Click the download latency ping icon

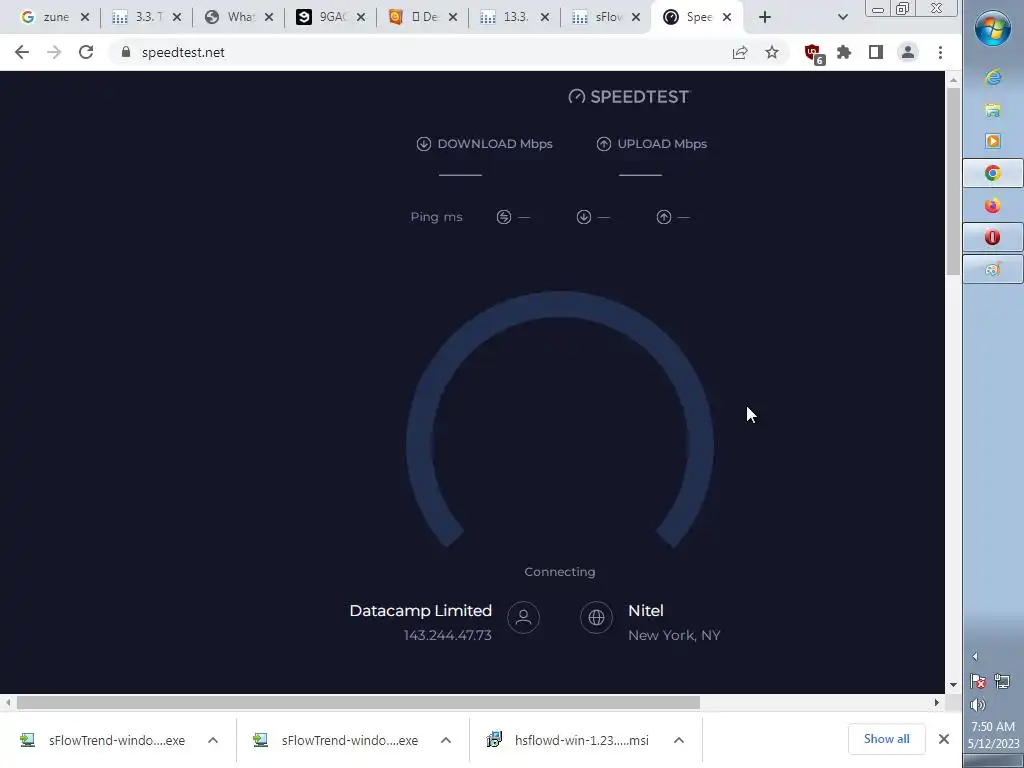point(584,217)
